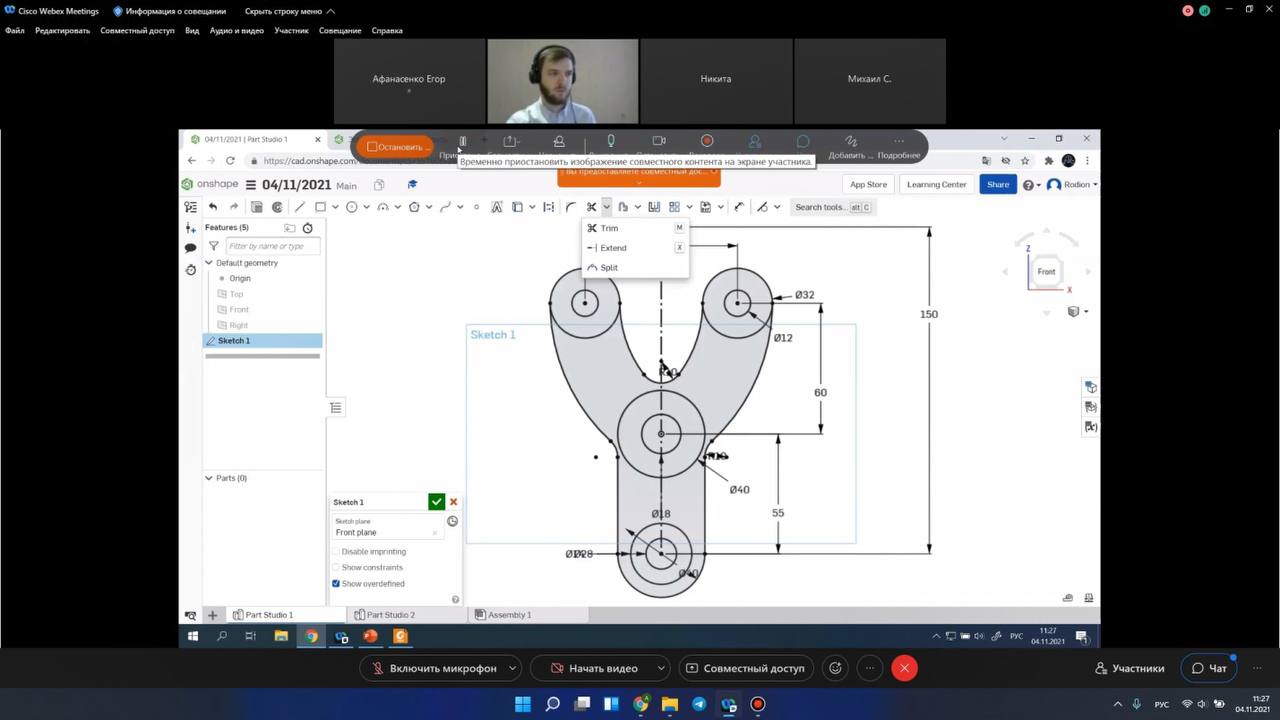Click Остановить stop sharing button

(x=395, y=147)
